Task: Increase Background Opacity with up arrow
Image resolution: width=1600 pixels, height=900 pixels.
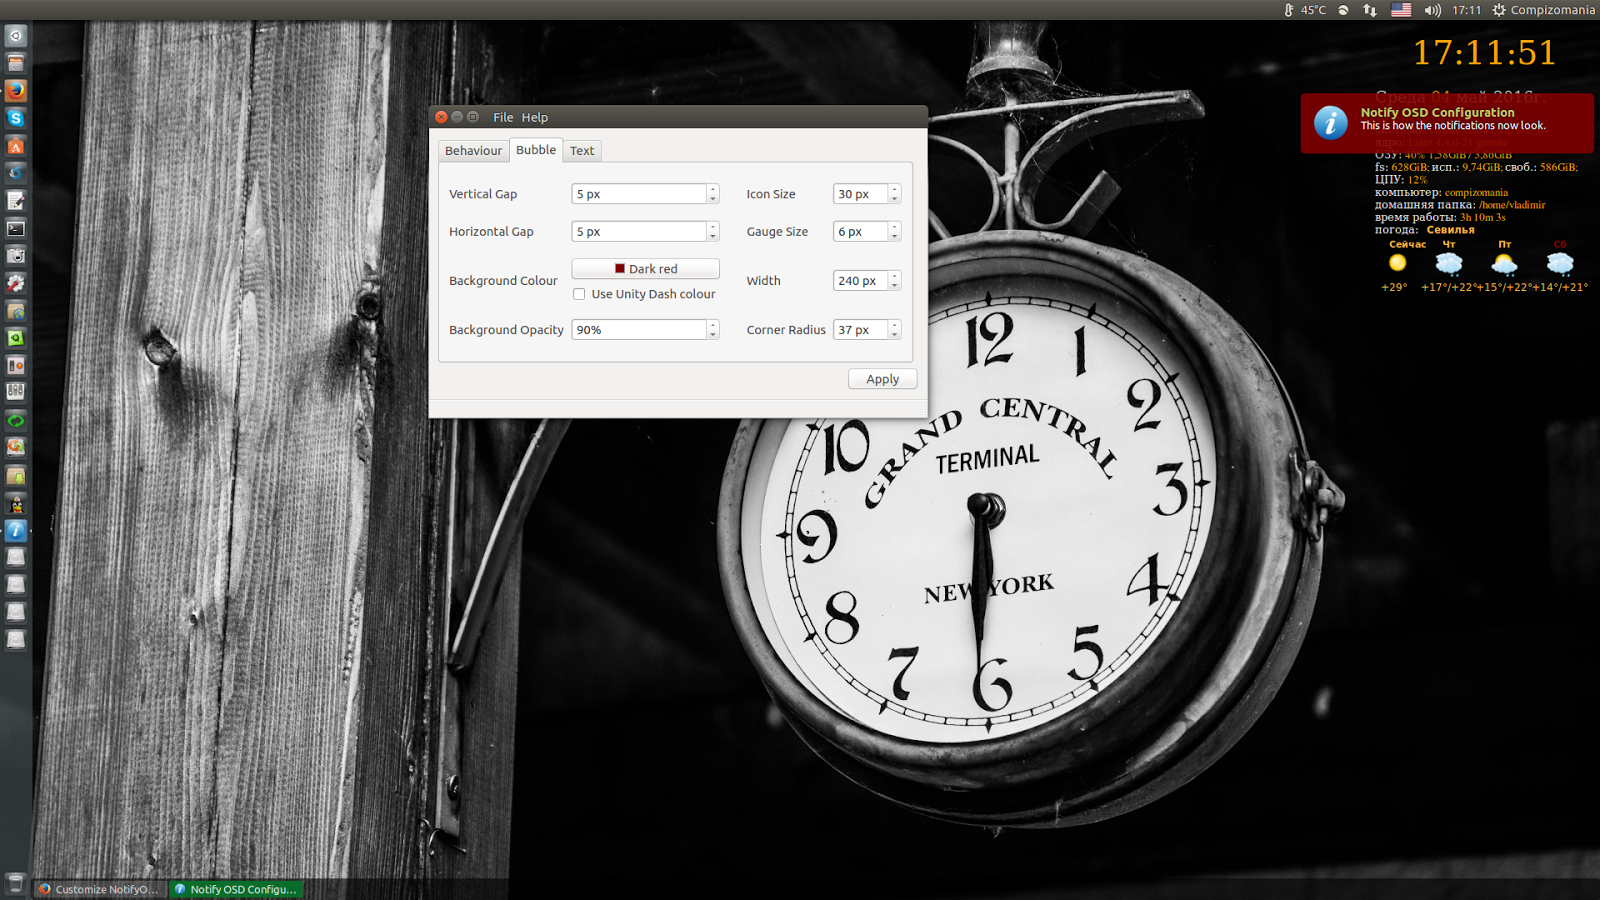Action: point(713,325)
